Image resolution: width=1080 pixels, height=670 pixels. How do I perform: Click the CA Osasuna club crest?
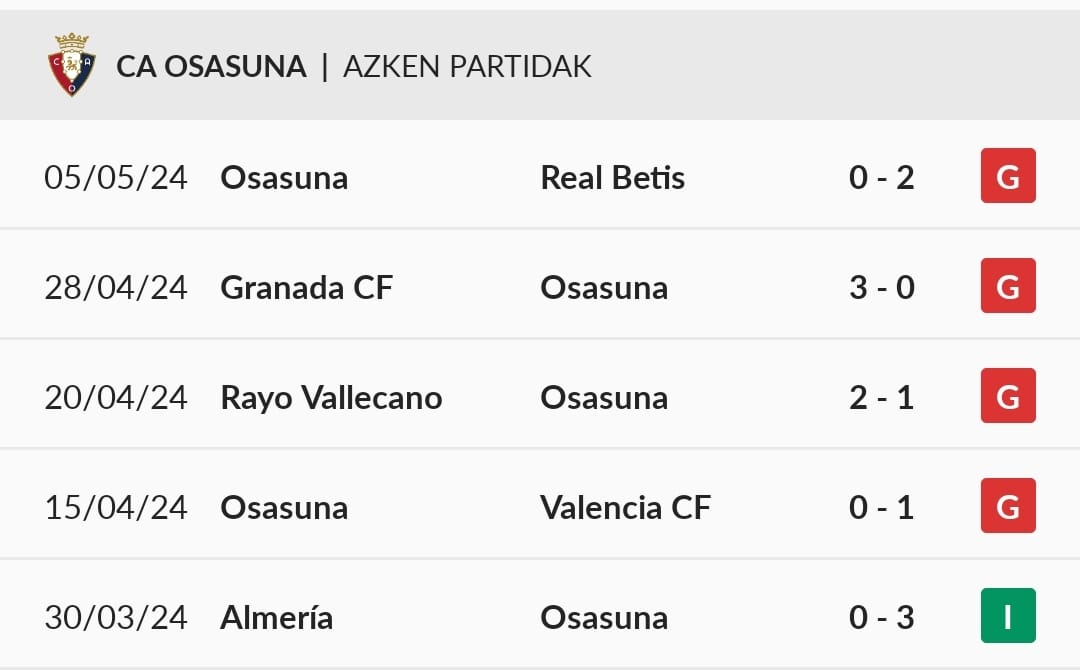pyautogui.click(x=72, y=65)
